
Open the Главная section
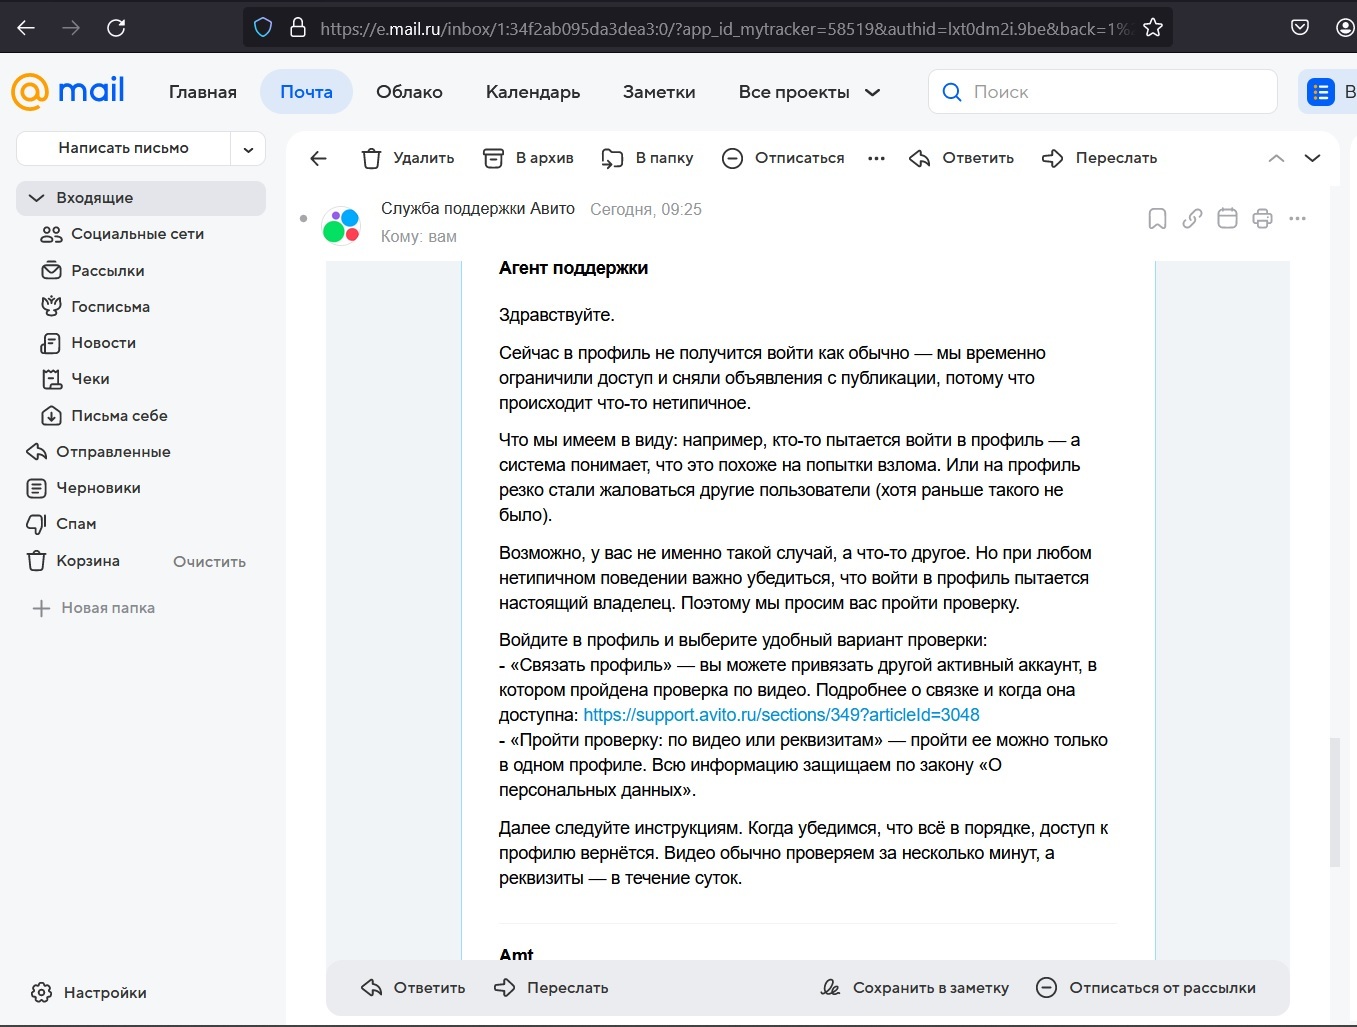pyautogui.click(x=203, y=92)
